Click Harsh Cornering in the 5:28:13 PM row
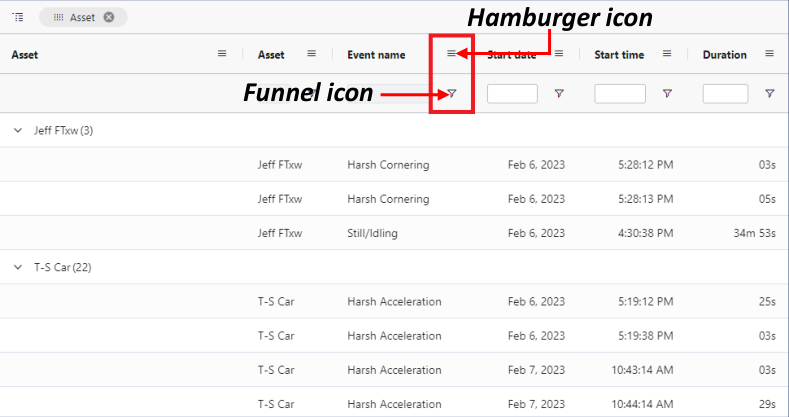 pyautogui.click(x=388, y=199)
